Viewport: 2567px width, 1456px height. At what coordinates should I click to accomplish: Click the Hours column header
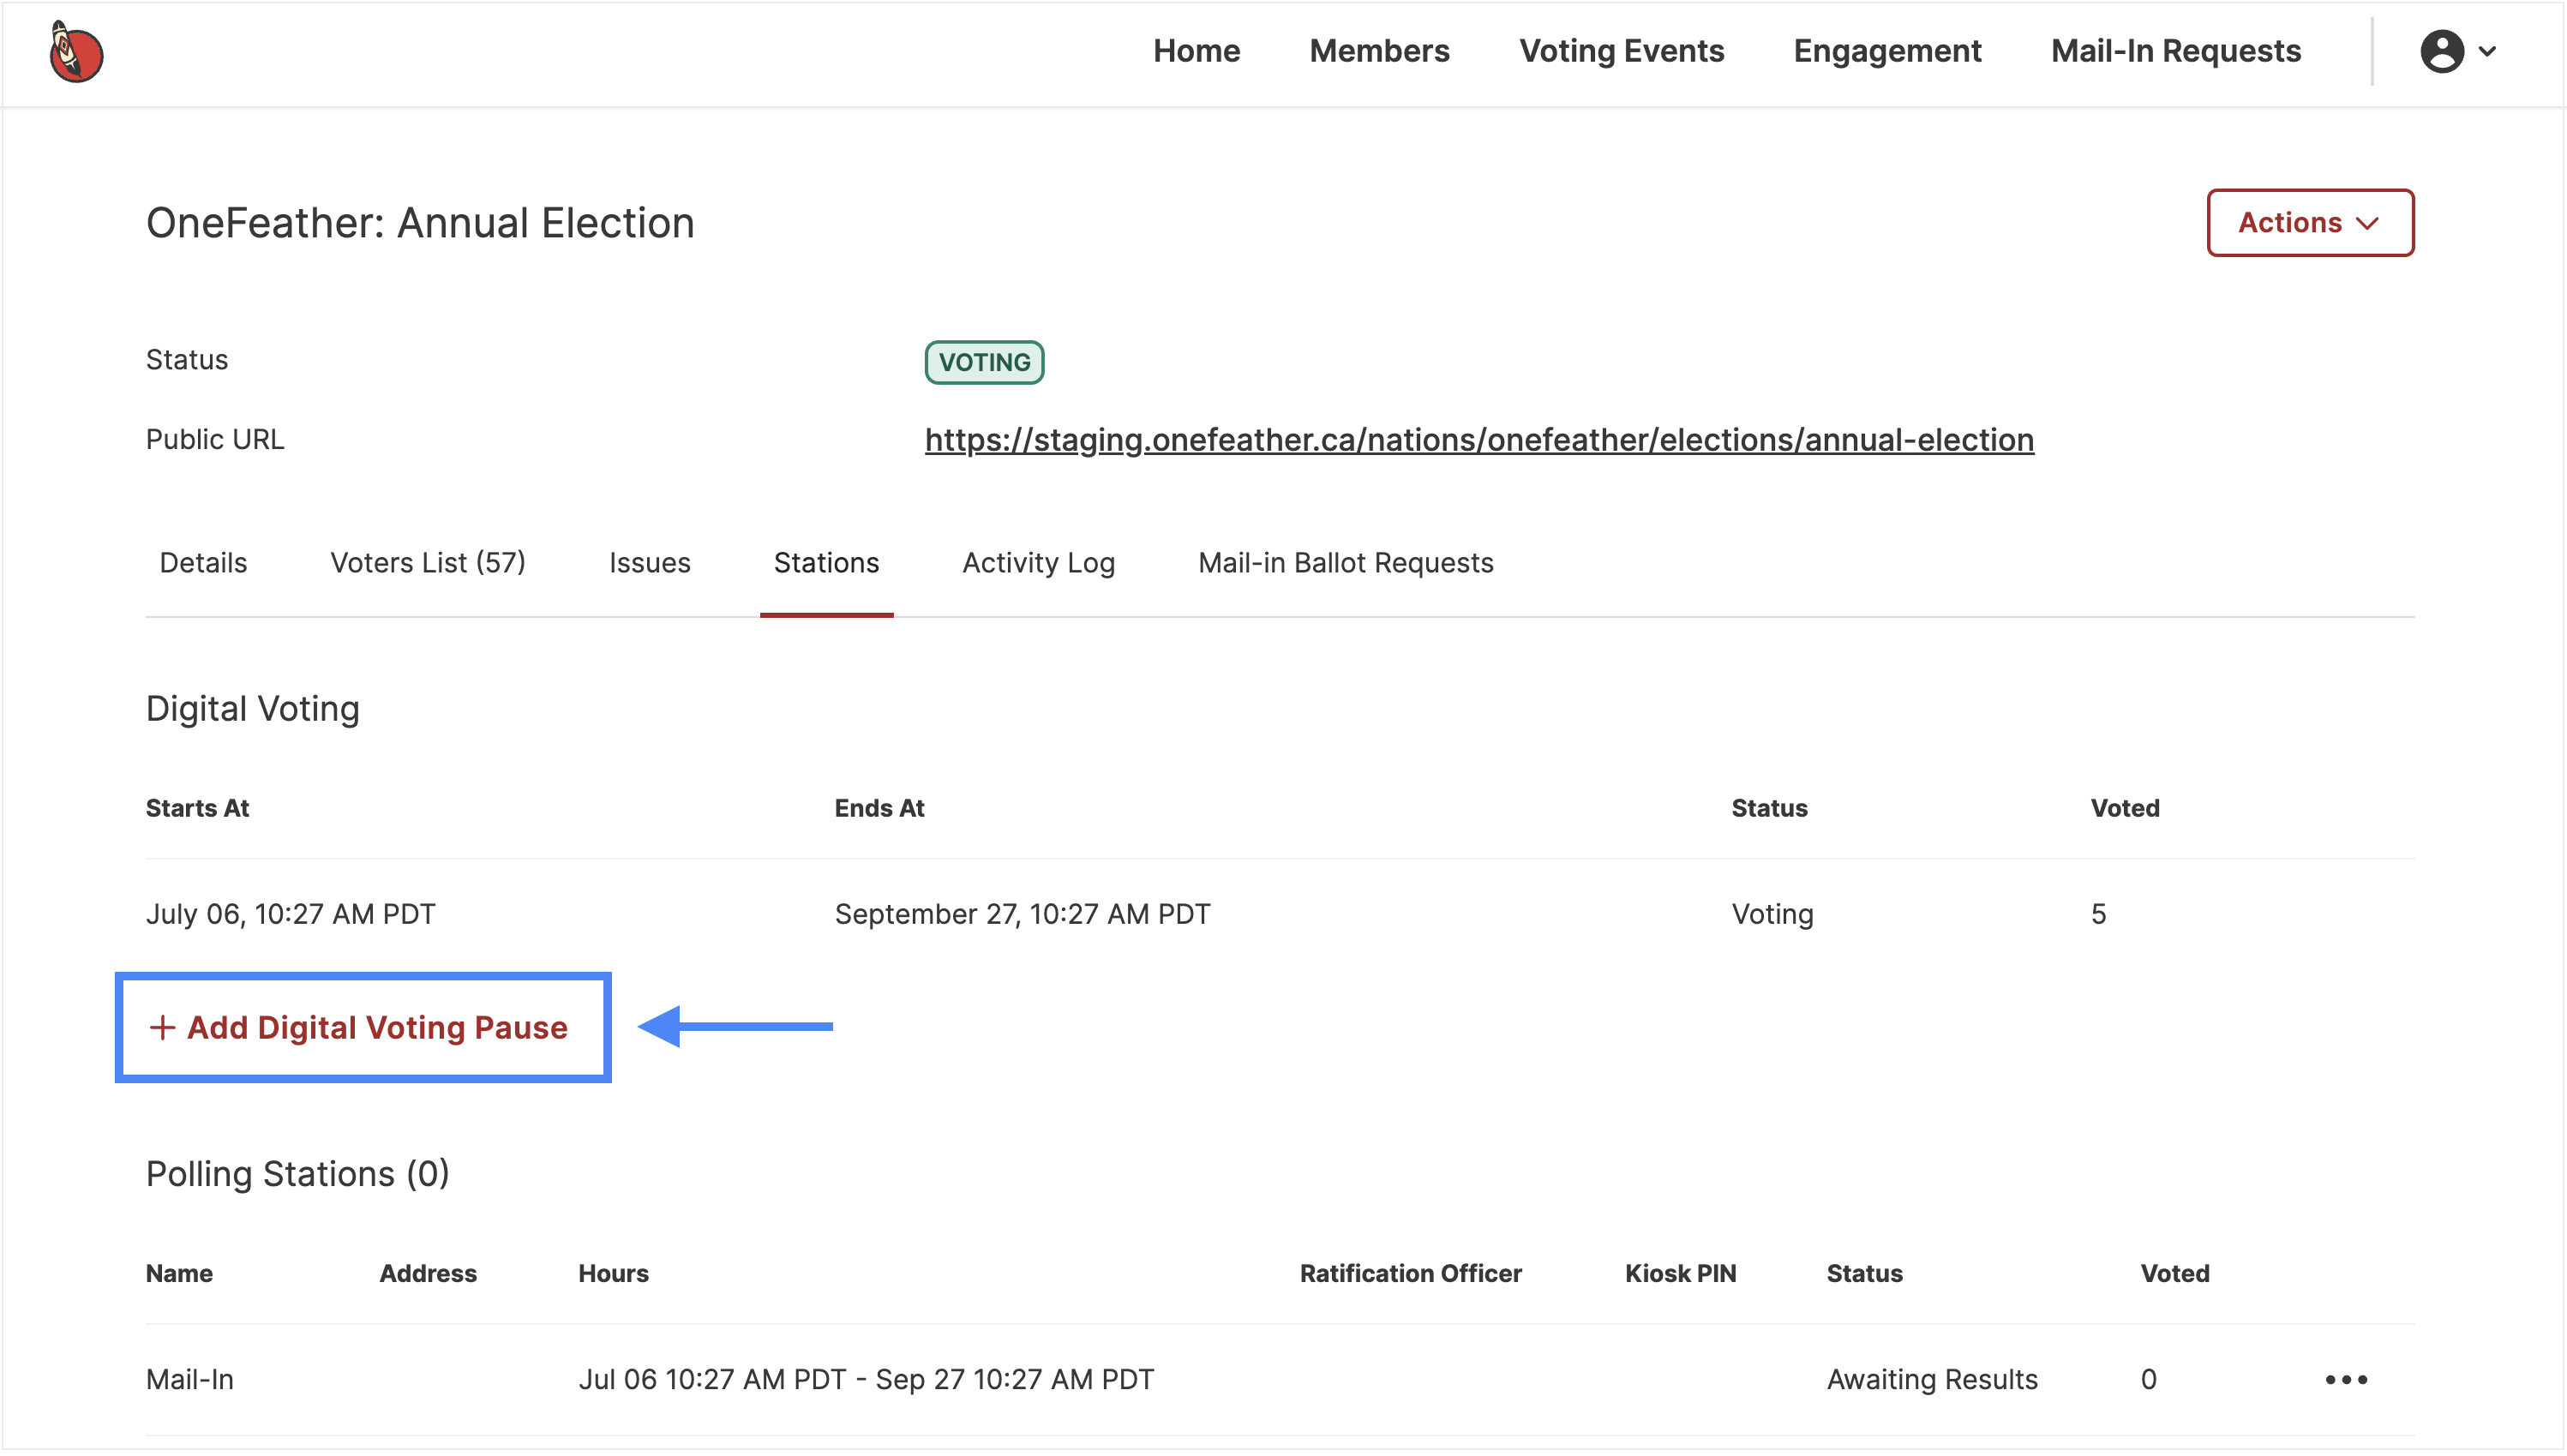click(613, 1273)
